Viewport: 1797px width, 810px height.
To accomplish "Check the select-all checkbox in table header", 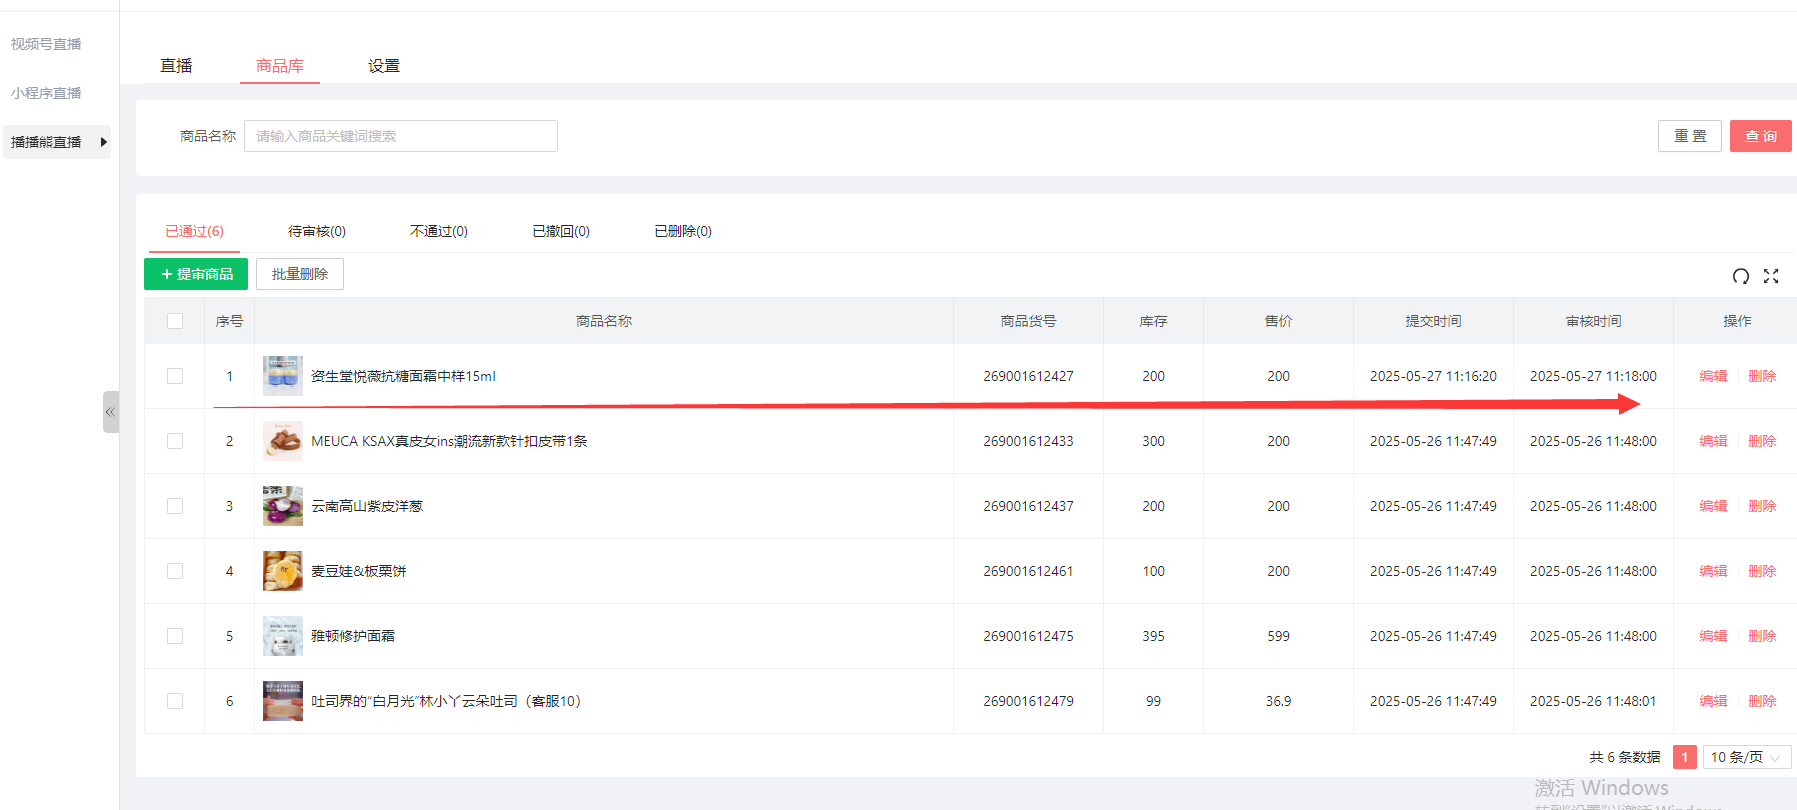I will click(175, 321).
